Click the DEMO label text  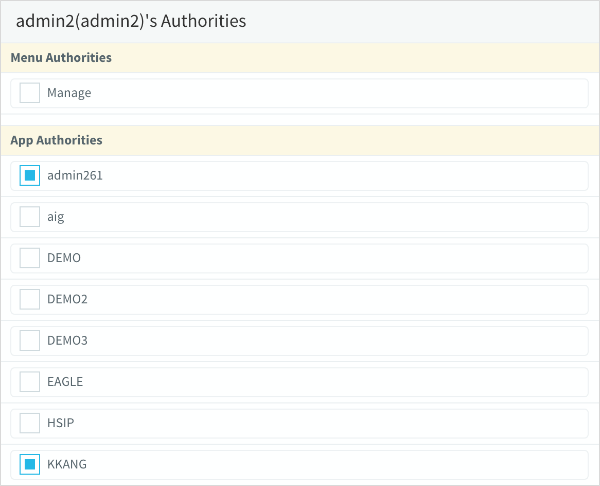pos(64,258)
